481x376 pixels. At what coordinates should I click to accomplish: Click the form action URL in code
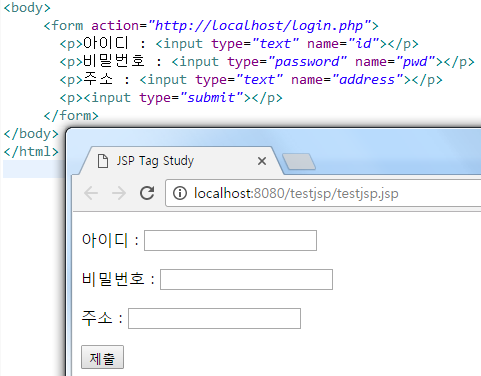click(260, 26)
